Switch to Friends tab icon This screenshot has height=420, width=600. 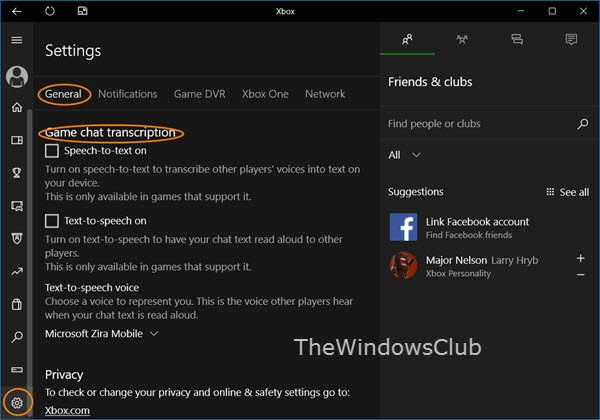[407, 39]
